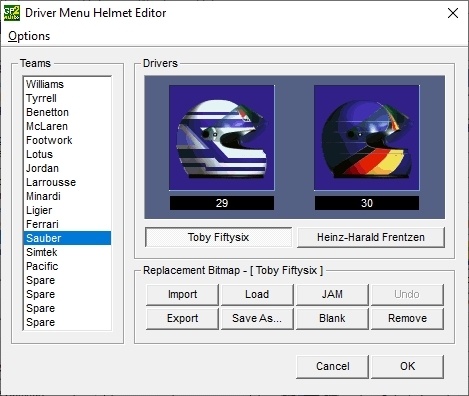Select Benetton in the Teams list

click(x=67, y=112)
